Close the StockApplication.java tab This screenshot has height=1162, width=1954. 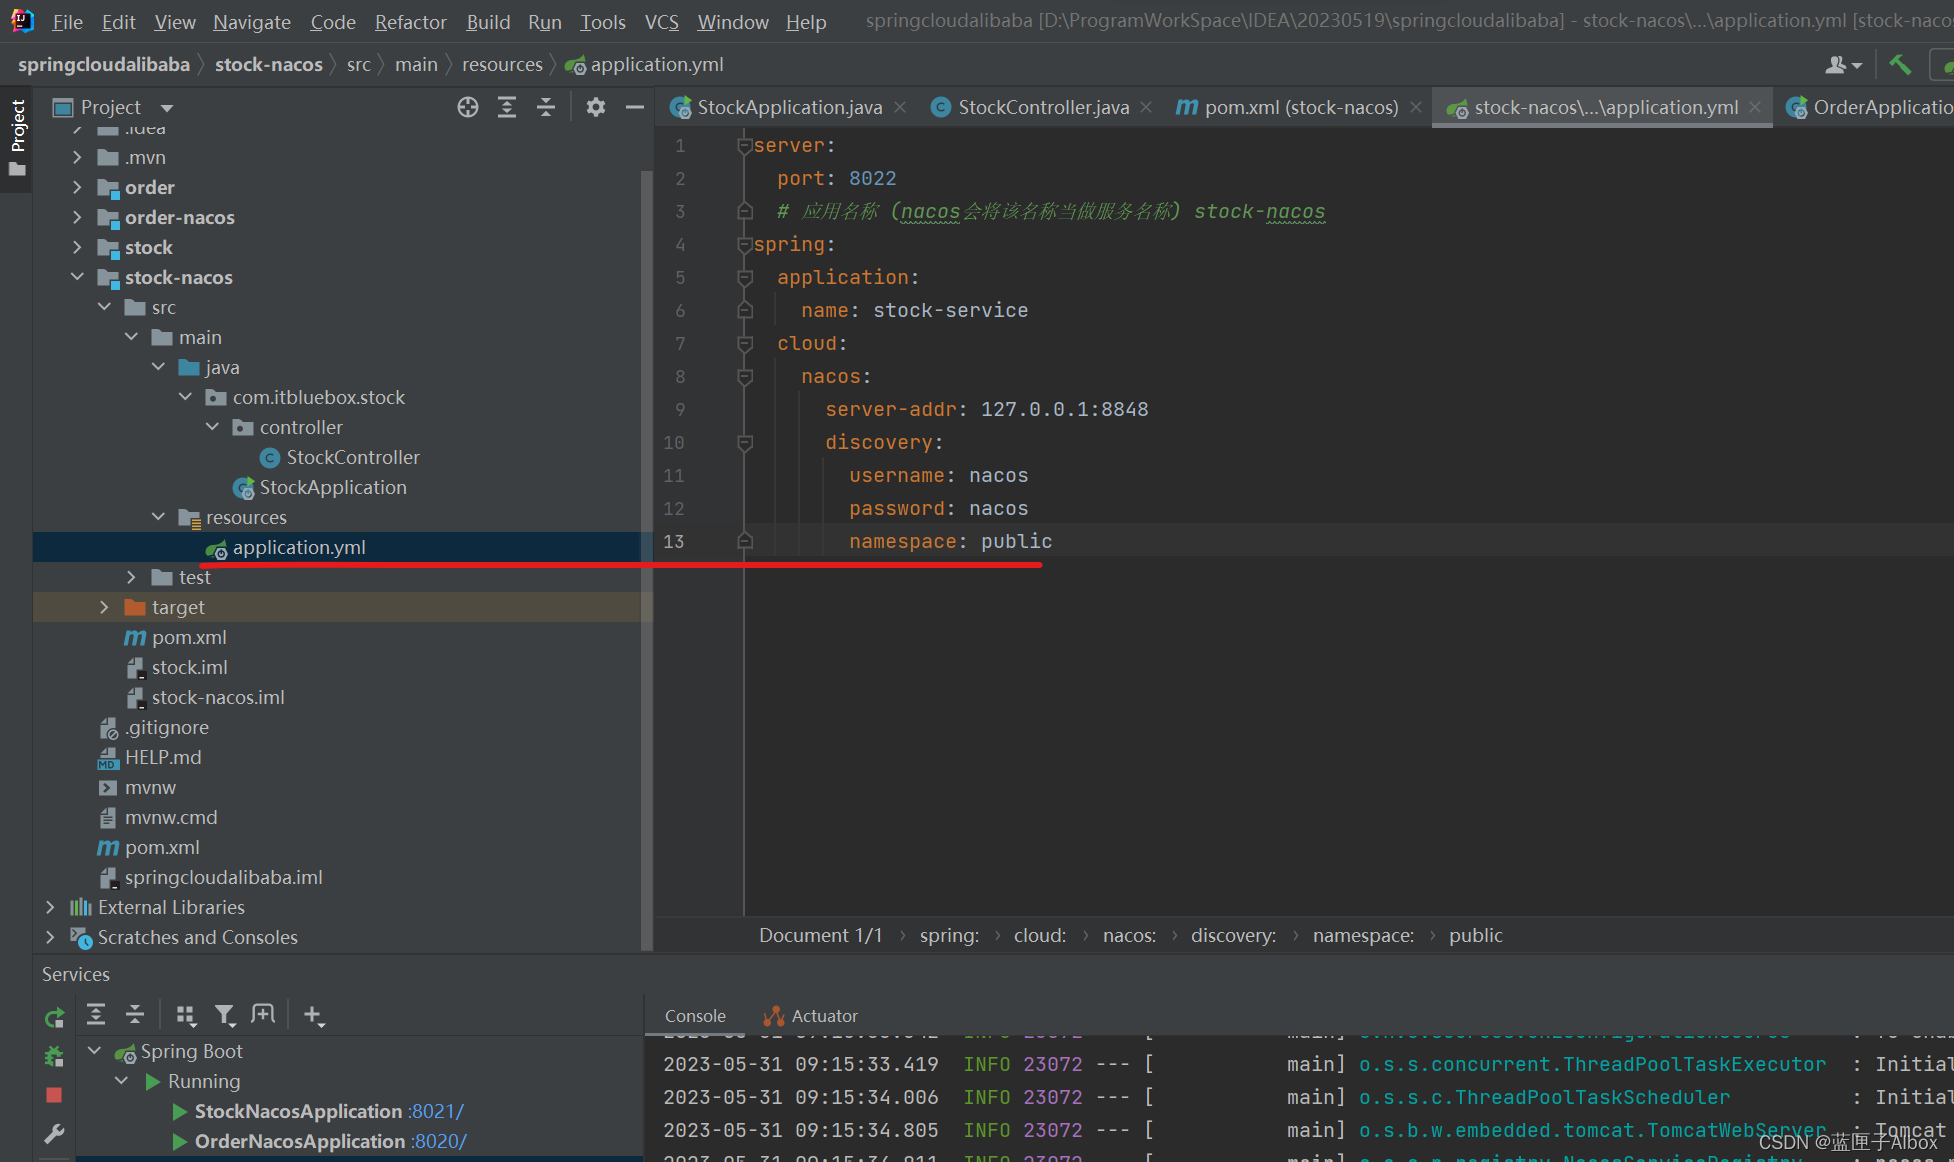click(x=900, y=107)
